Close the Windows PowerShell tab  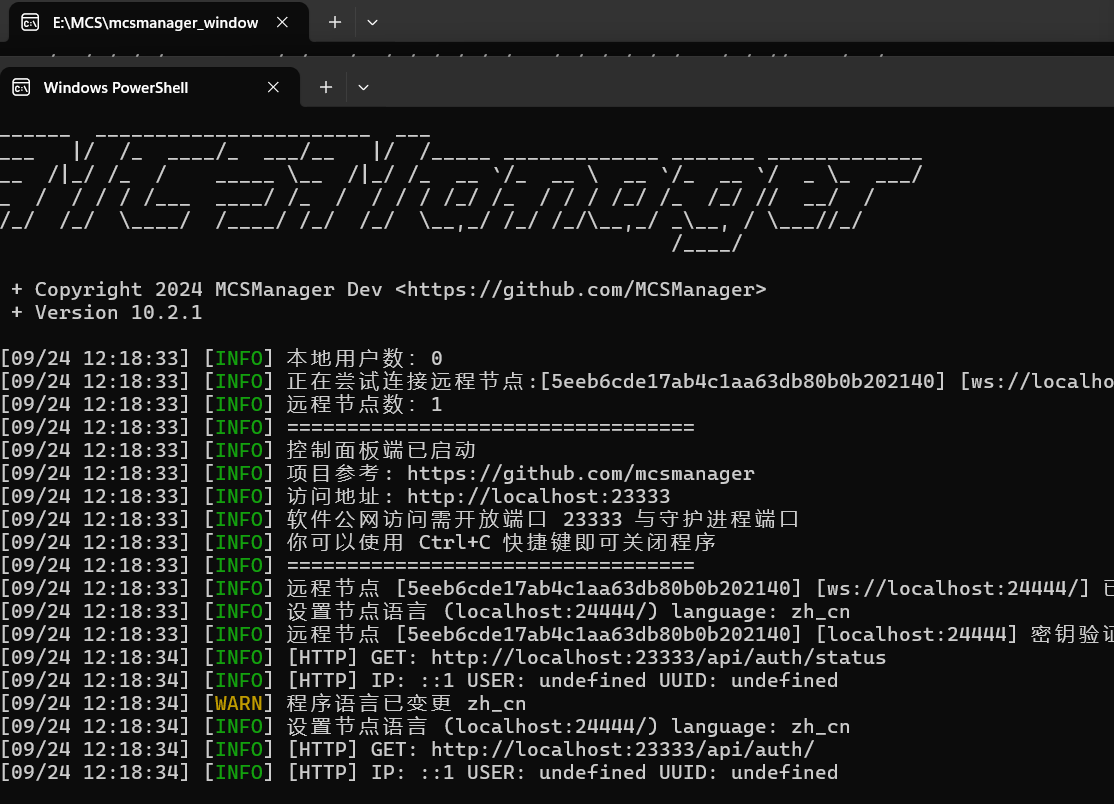(x=273, y=87)
